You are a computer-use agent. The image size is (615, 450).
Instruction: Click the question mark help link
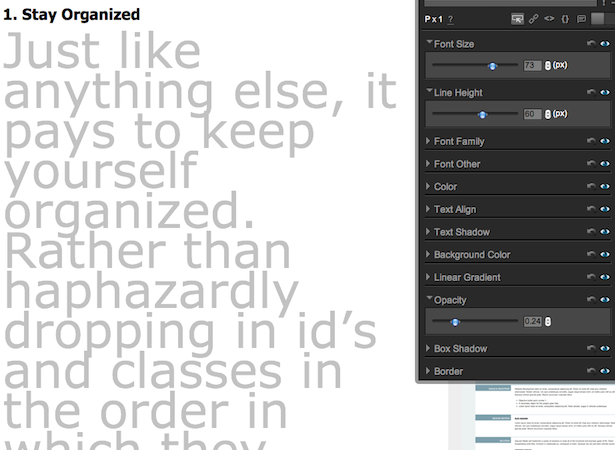point(450,19)
